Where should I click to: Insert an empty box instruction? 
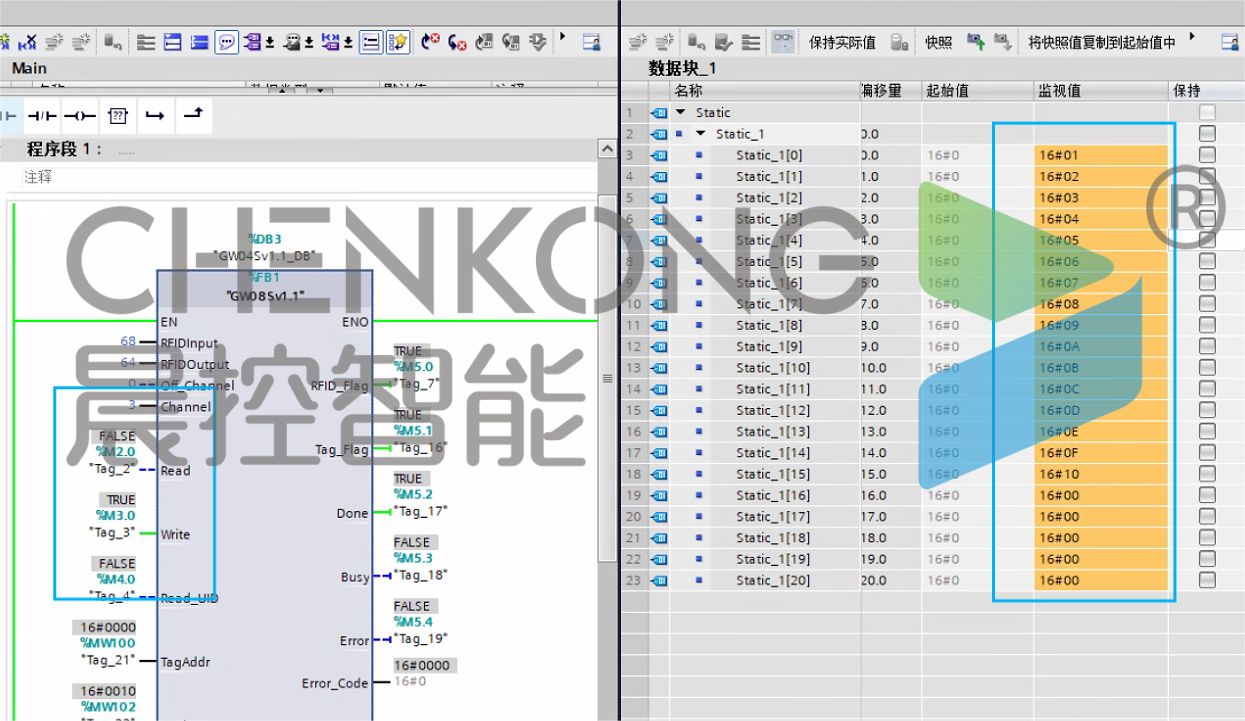(118, 116)
